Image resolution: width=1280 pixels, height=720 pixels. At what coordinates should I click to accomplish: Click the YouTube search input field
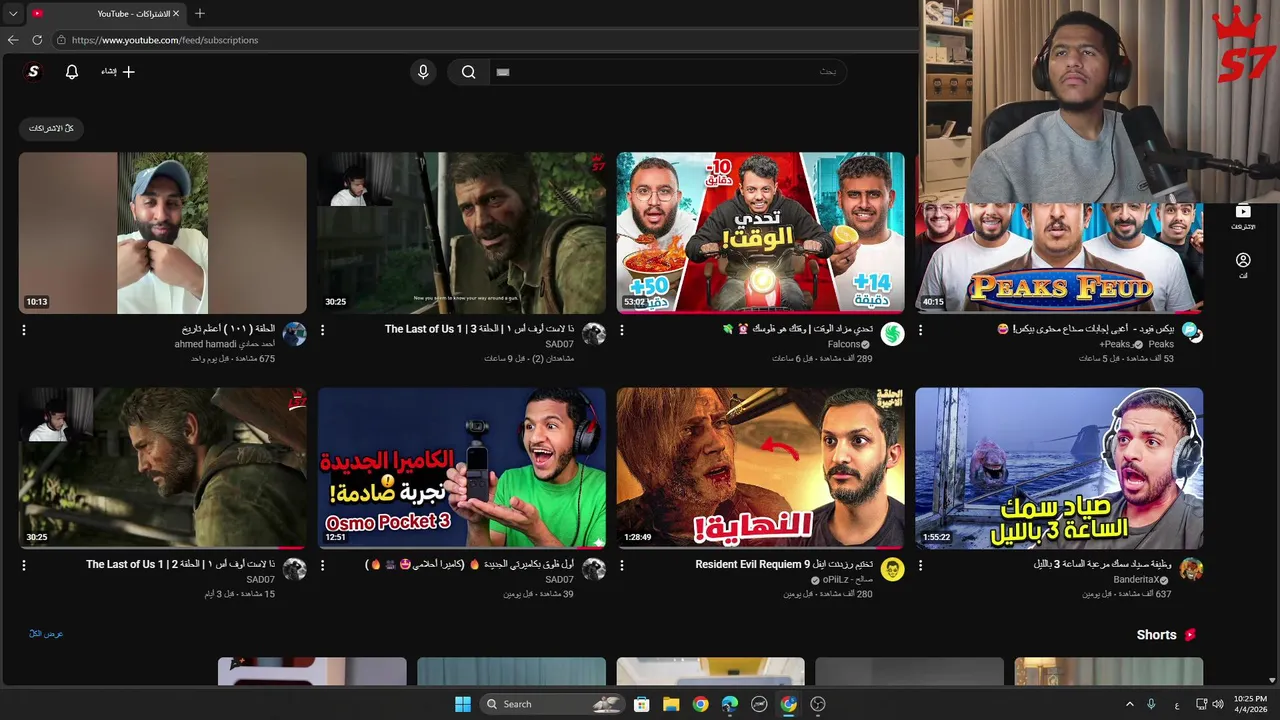[670, 72]
